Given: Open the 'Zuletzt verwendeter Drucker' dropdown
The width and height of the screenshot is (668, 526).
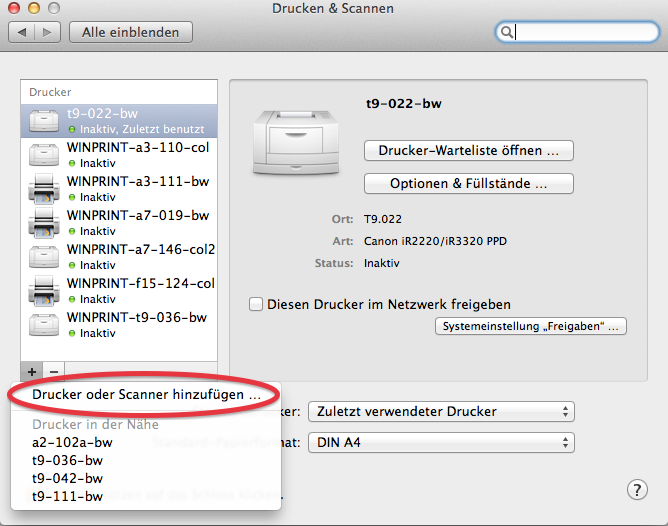Looking at the screenshot, I should [x=441, y=411].
